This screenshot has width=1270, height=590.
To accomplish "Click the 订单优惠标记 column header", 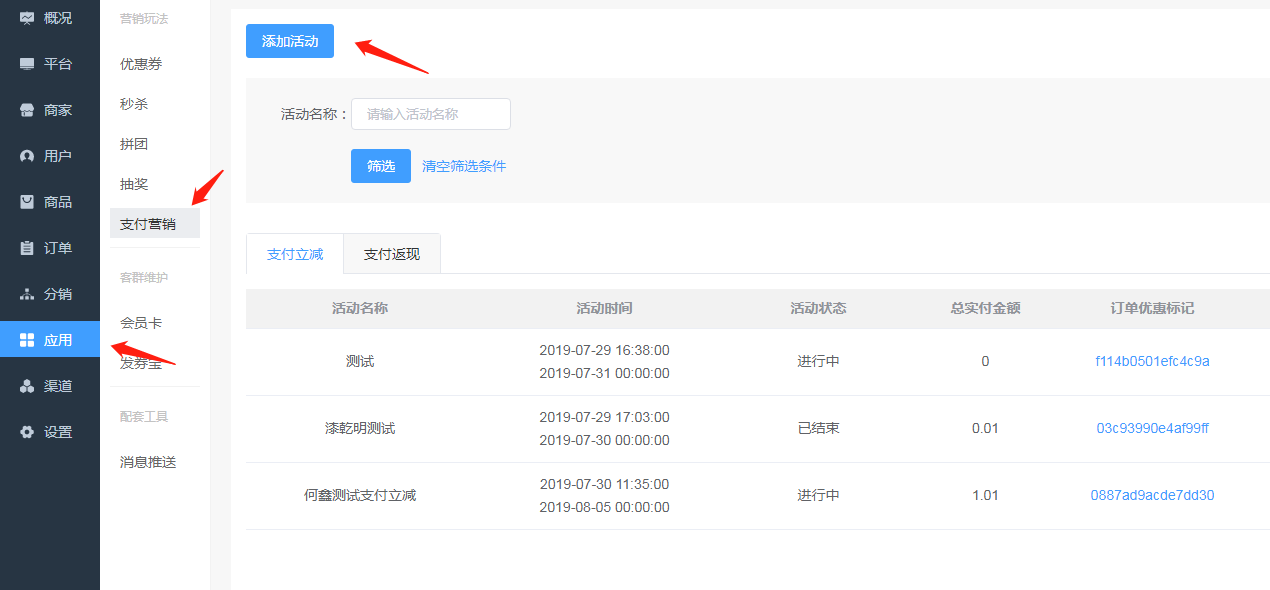I will pyautogui.click(x=1153, y=308).
